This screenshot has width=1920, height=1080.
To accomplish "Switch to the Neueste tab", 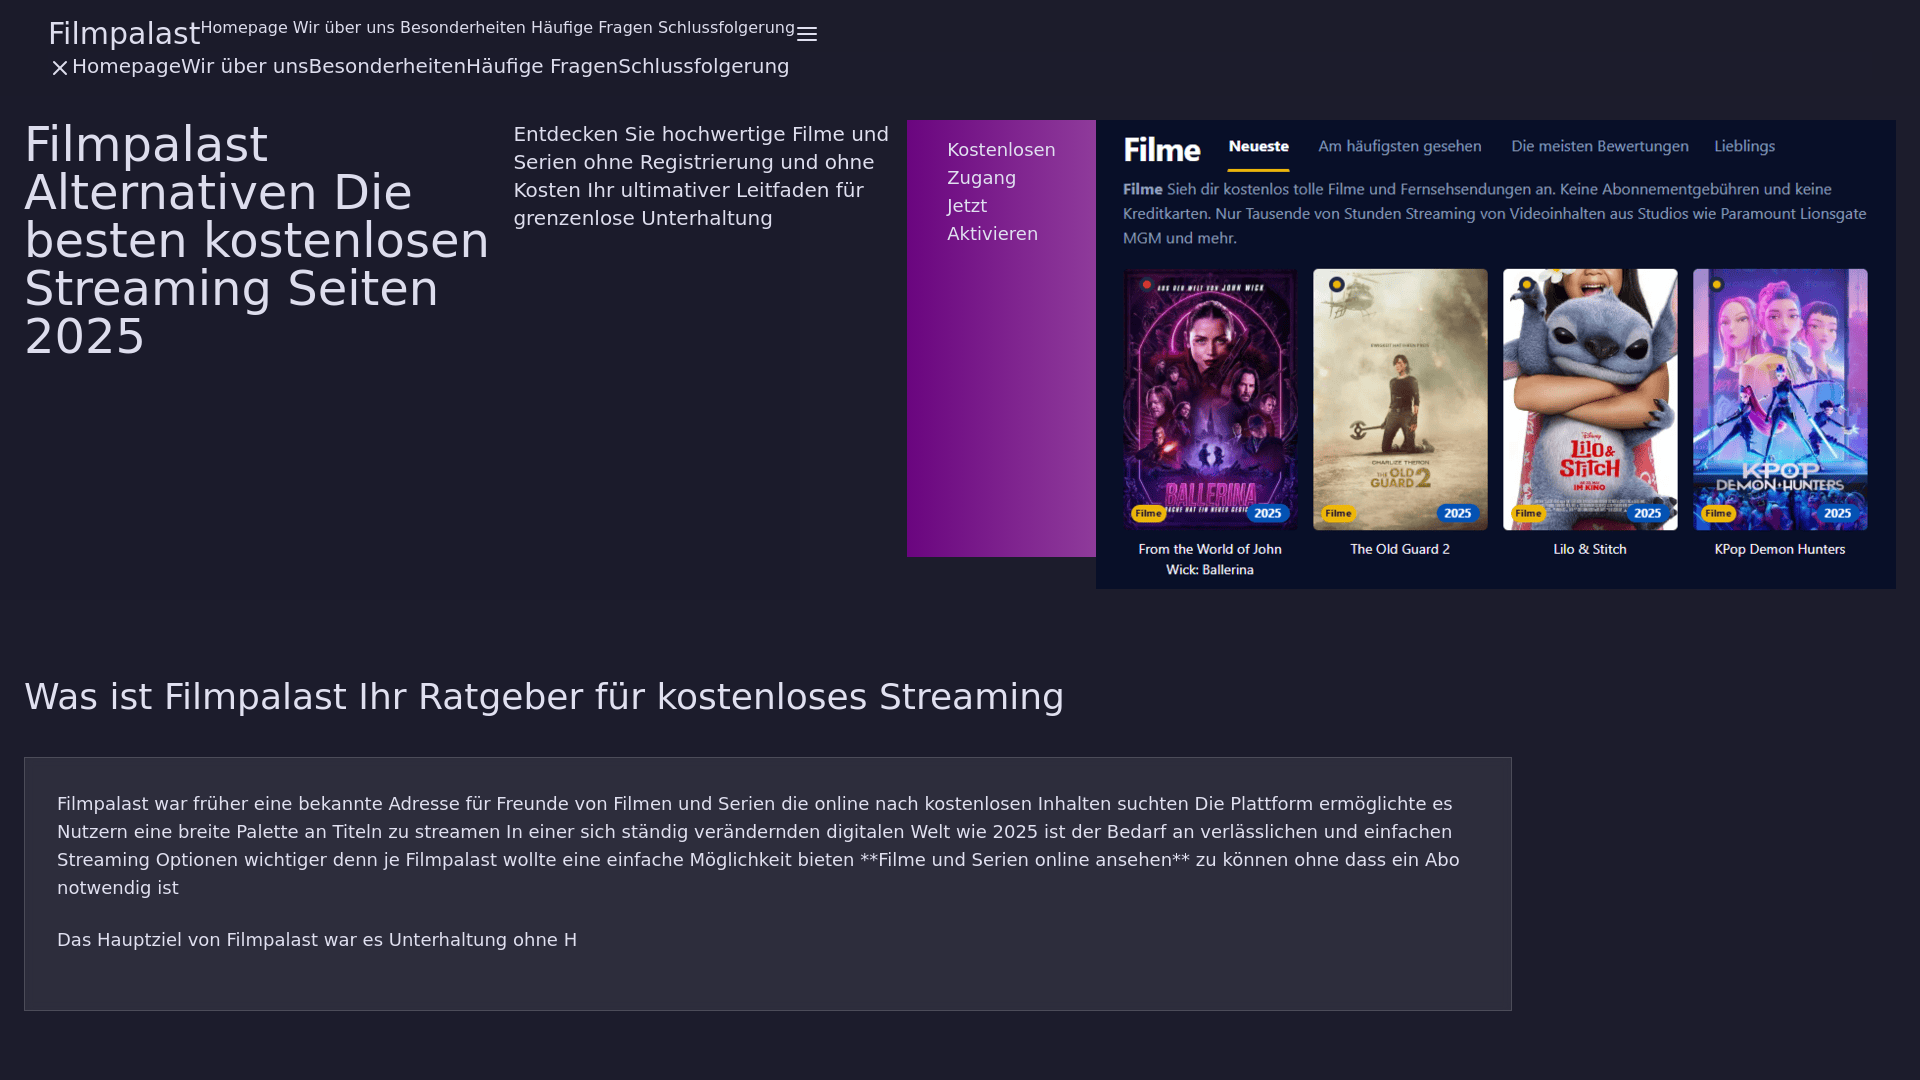I will tap(1258, 147).
